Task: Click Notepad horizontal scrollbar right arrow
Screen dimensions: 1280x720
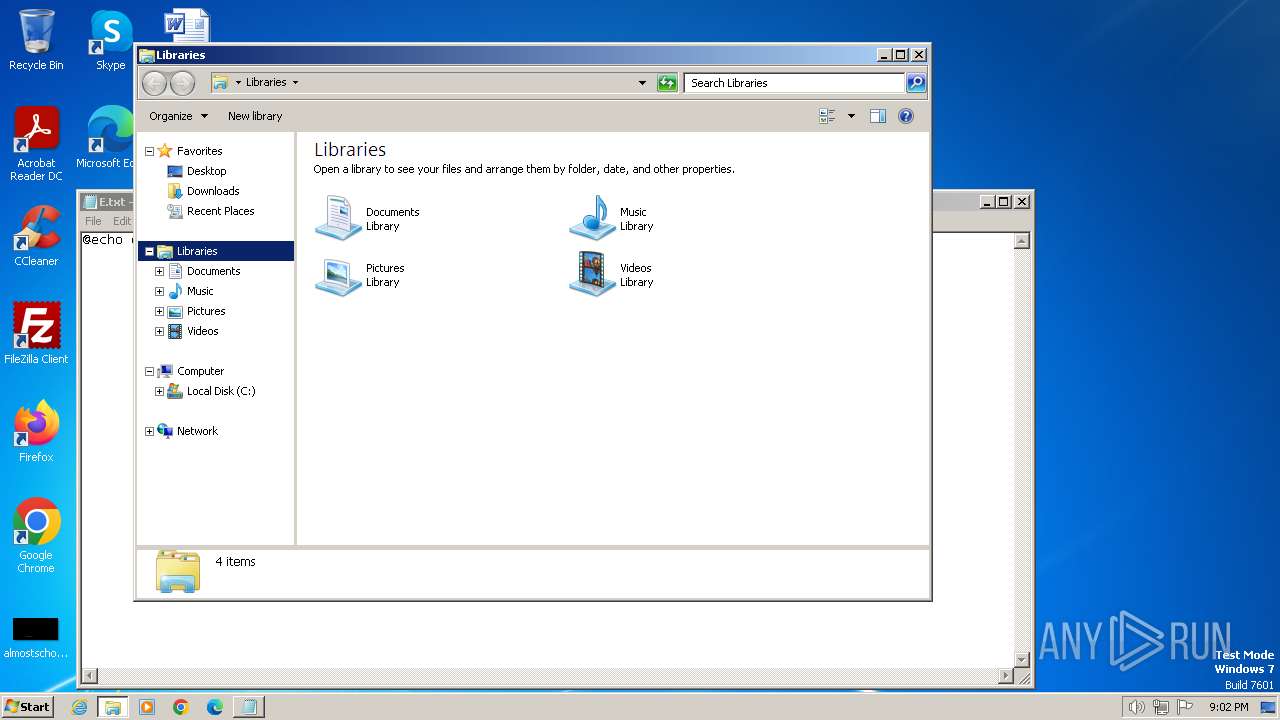Action: coord(1006,676)
